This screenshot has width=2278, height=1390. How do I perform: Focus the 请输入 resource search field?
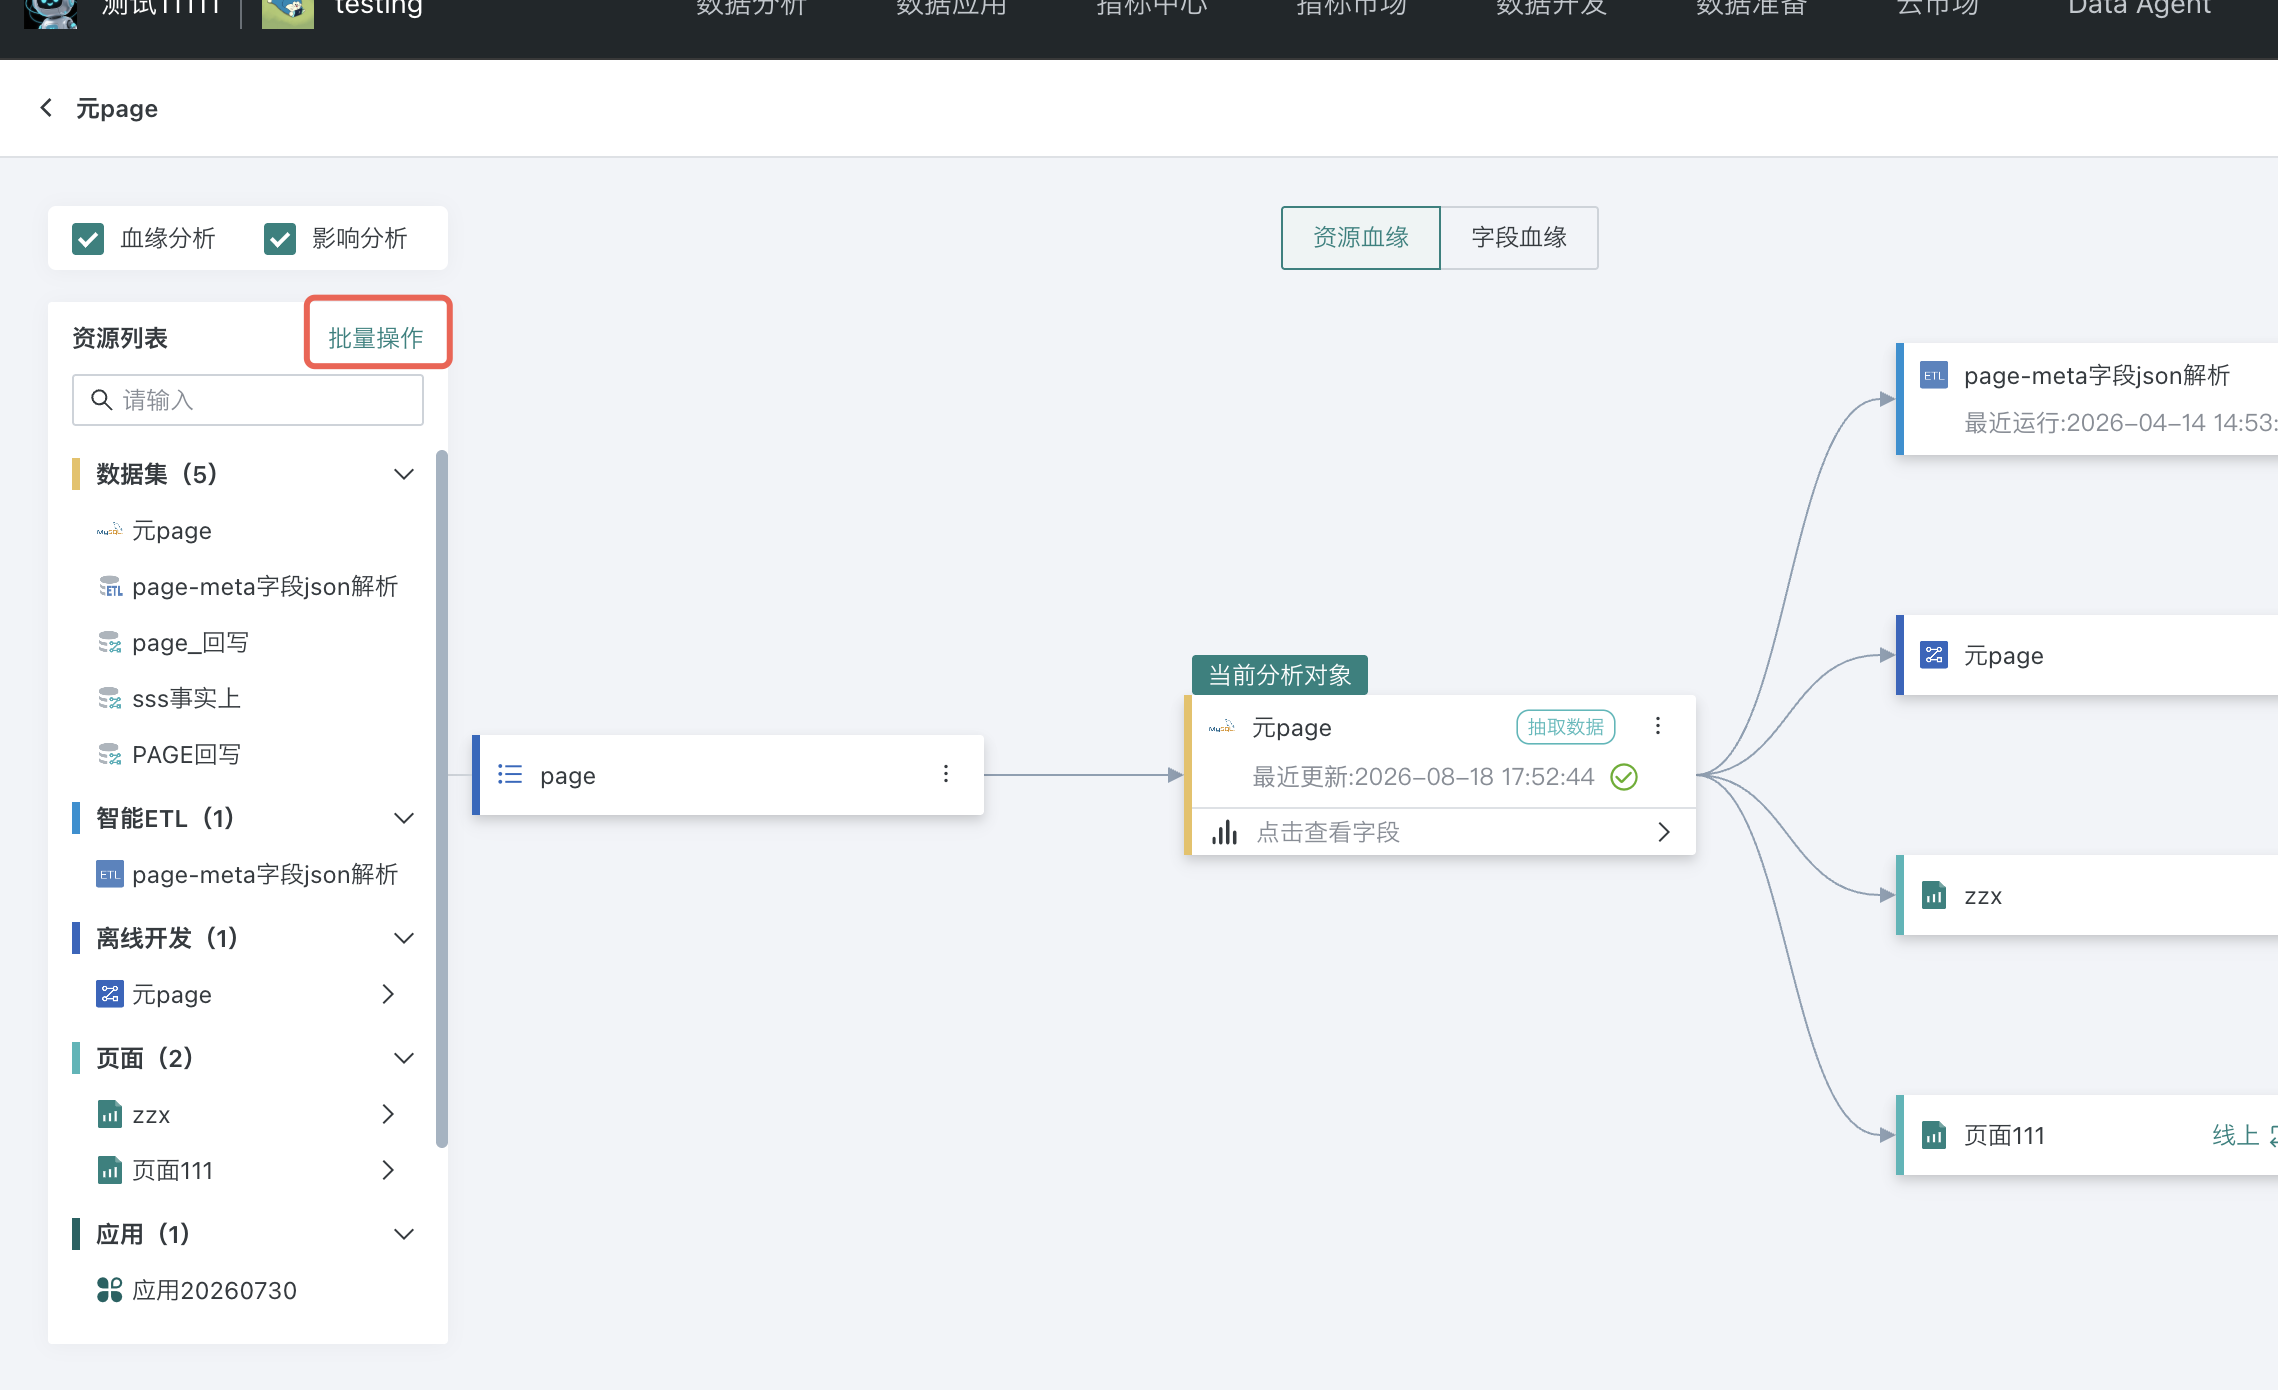point(248,400)
